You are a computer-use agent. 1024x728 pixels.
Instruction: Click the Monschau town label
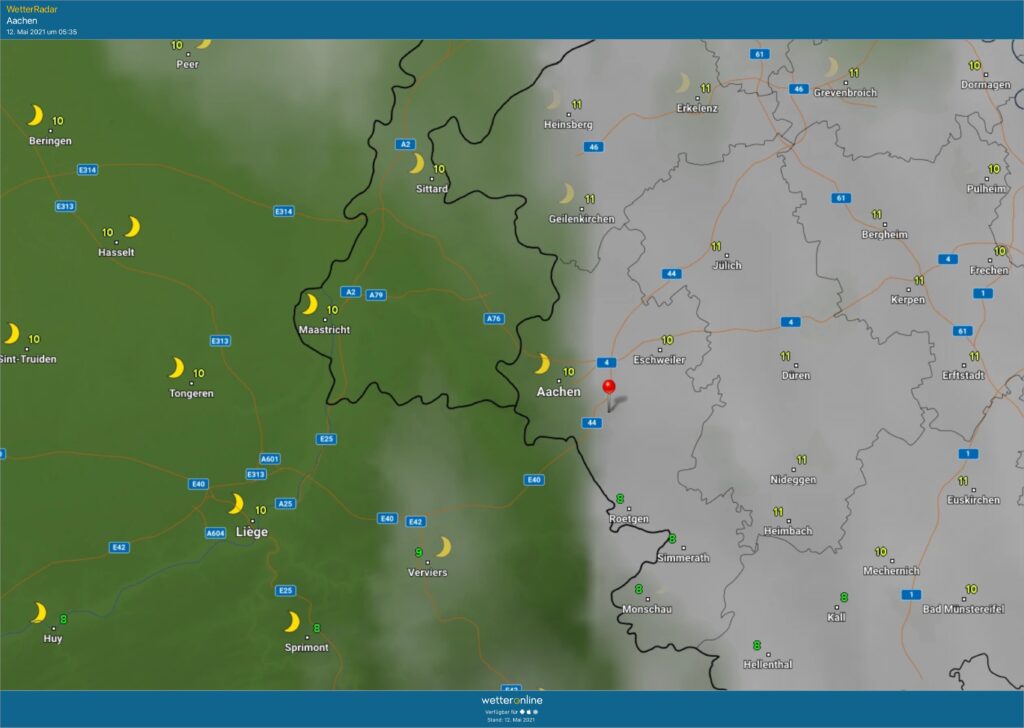(647, 609)
